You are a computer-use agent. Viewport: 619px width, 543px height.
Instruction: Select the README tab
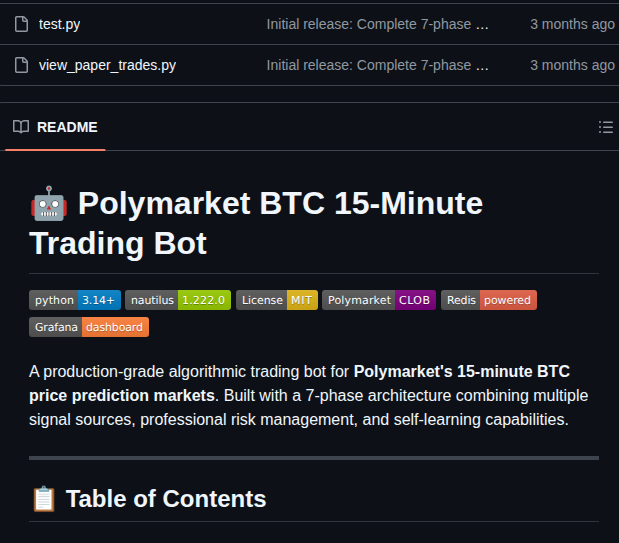point(55,127)
